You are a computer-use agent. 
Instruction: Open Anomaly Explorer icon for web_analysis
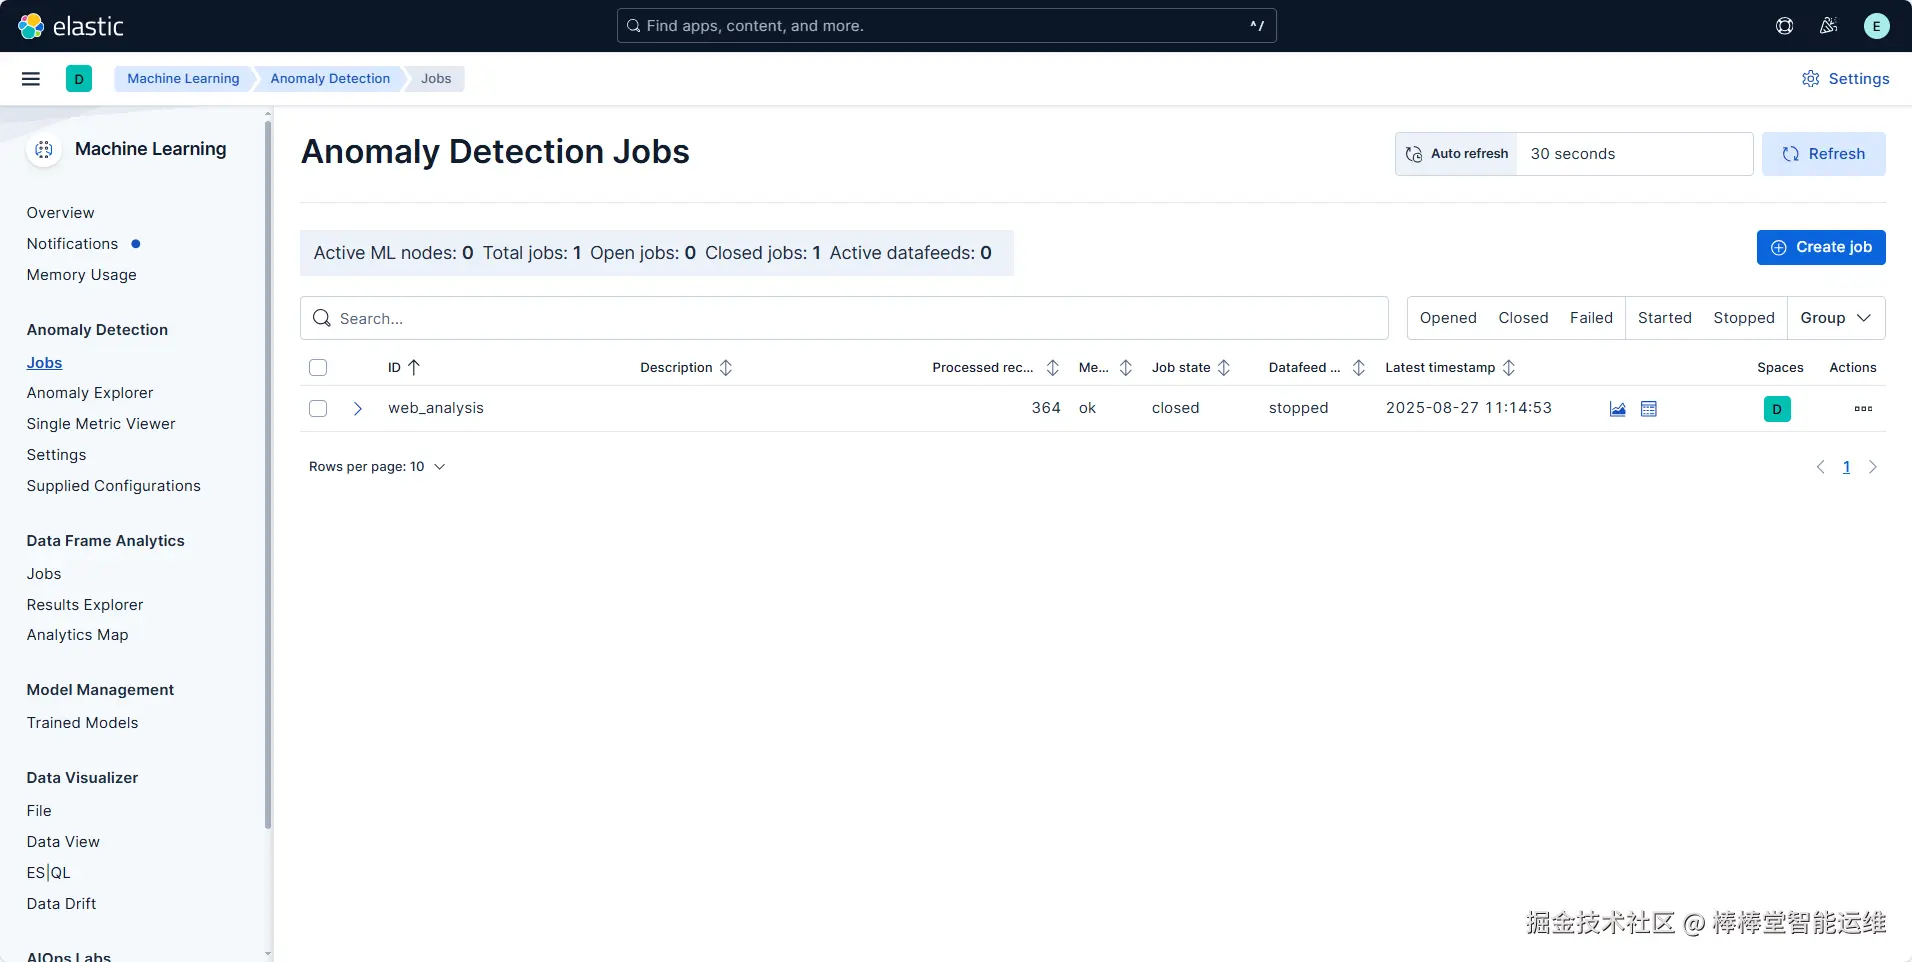pyautogui.click(x=1649, y=409)
